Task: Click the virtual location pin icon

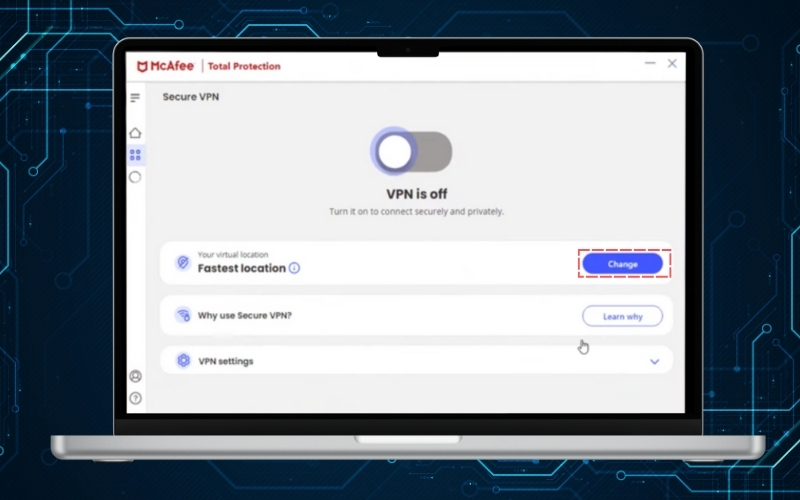Action: point(183,262)
